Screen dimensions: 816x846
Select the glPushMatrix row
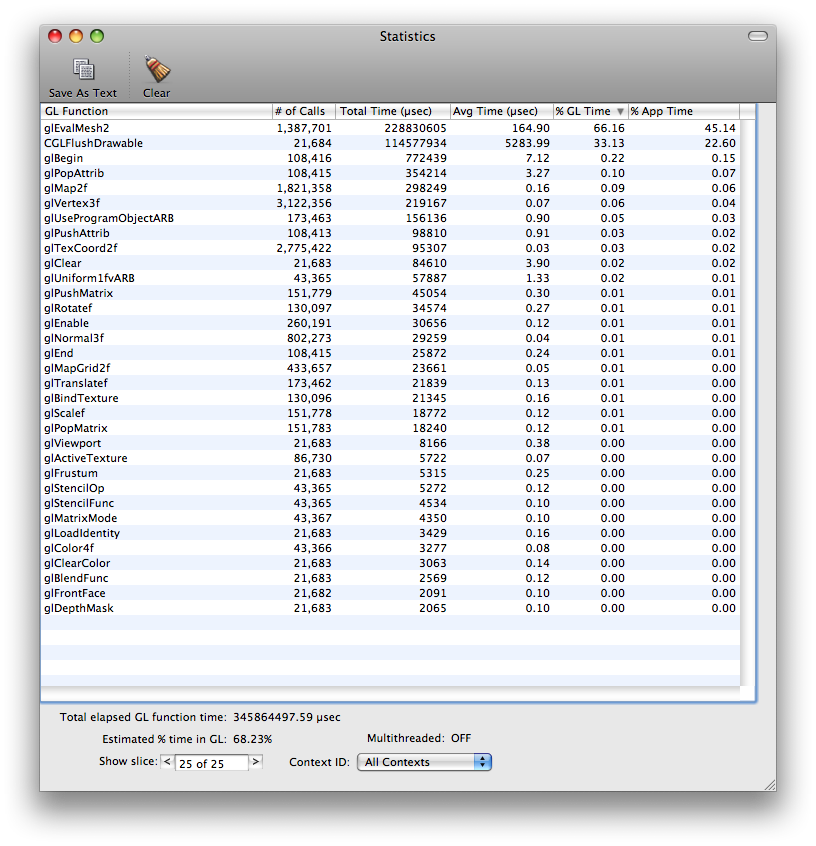pos(390,293)
